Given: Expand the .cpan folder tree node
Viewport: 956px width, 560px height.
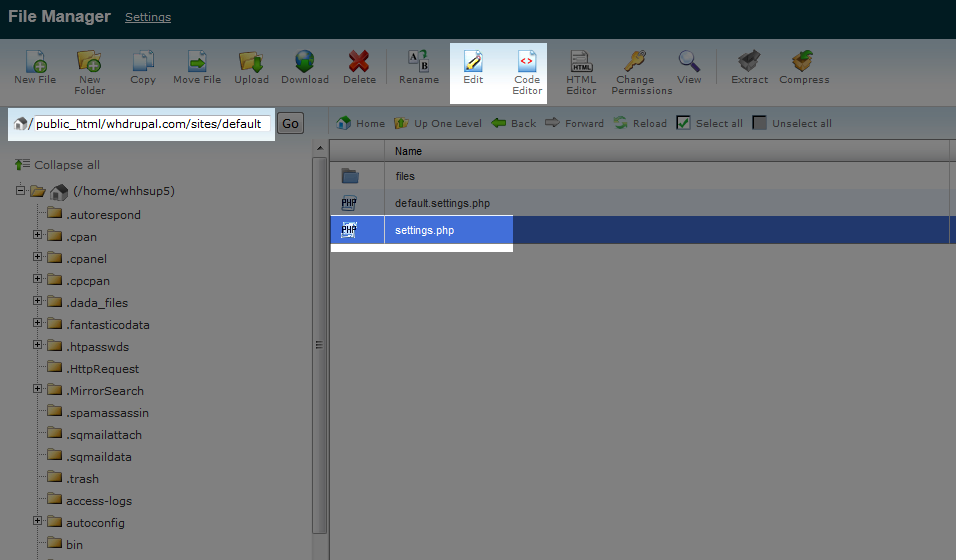Looking at the screenshot, I should point(38,236).
